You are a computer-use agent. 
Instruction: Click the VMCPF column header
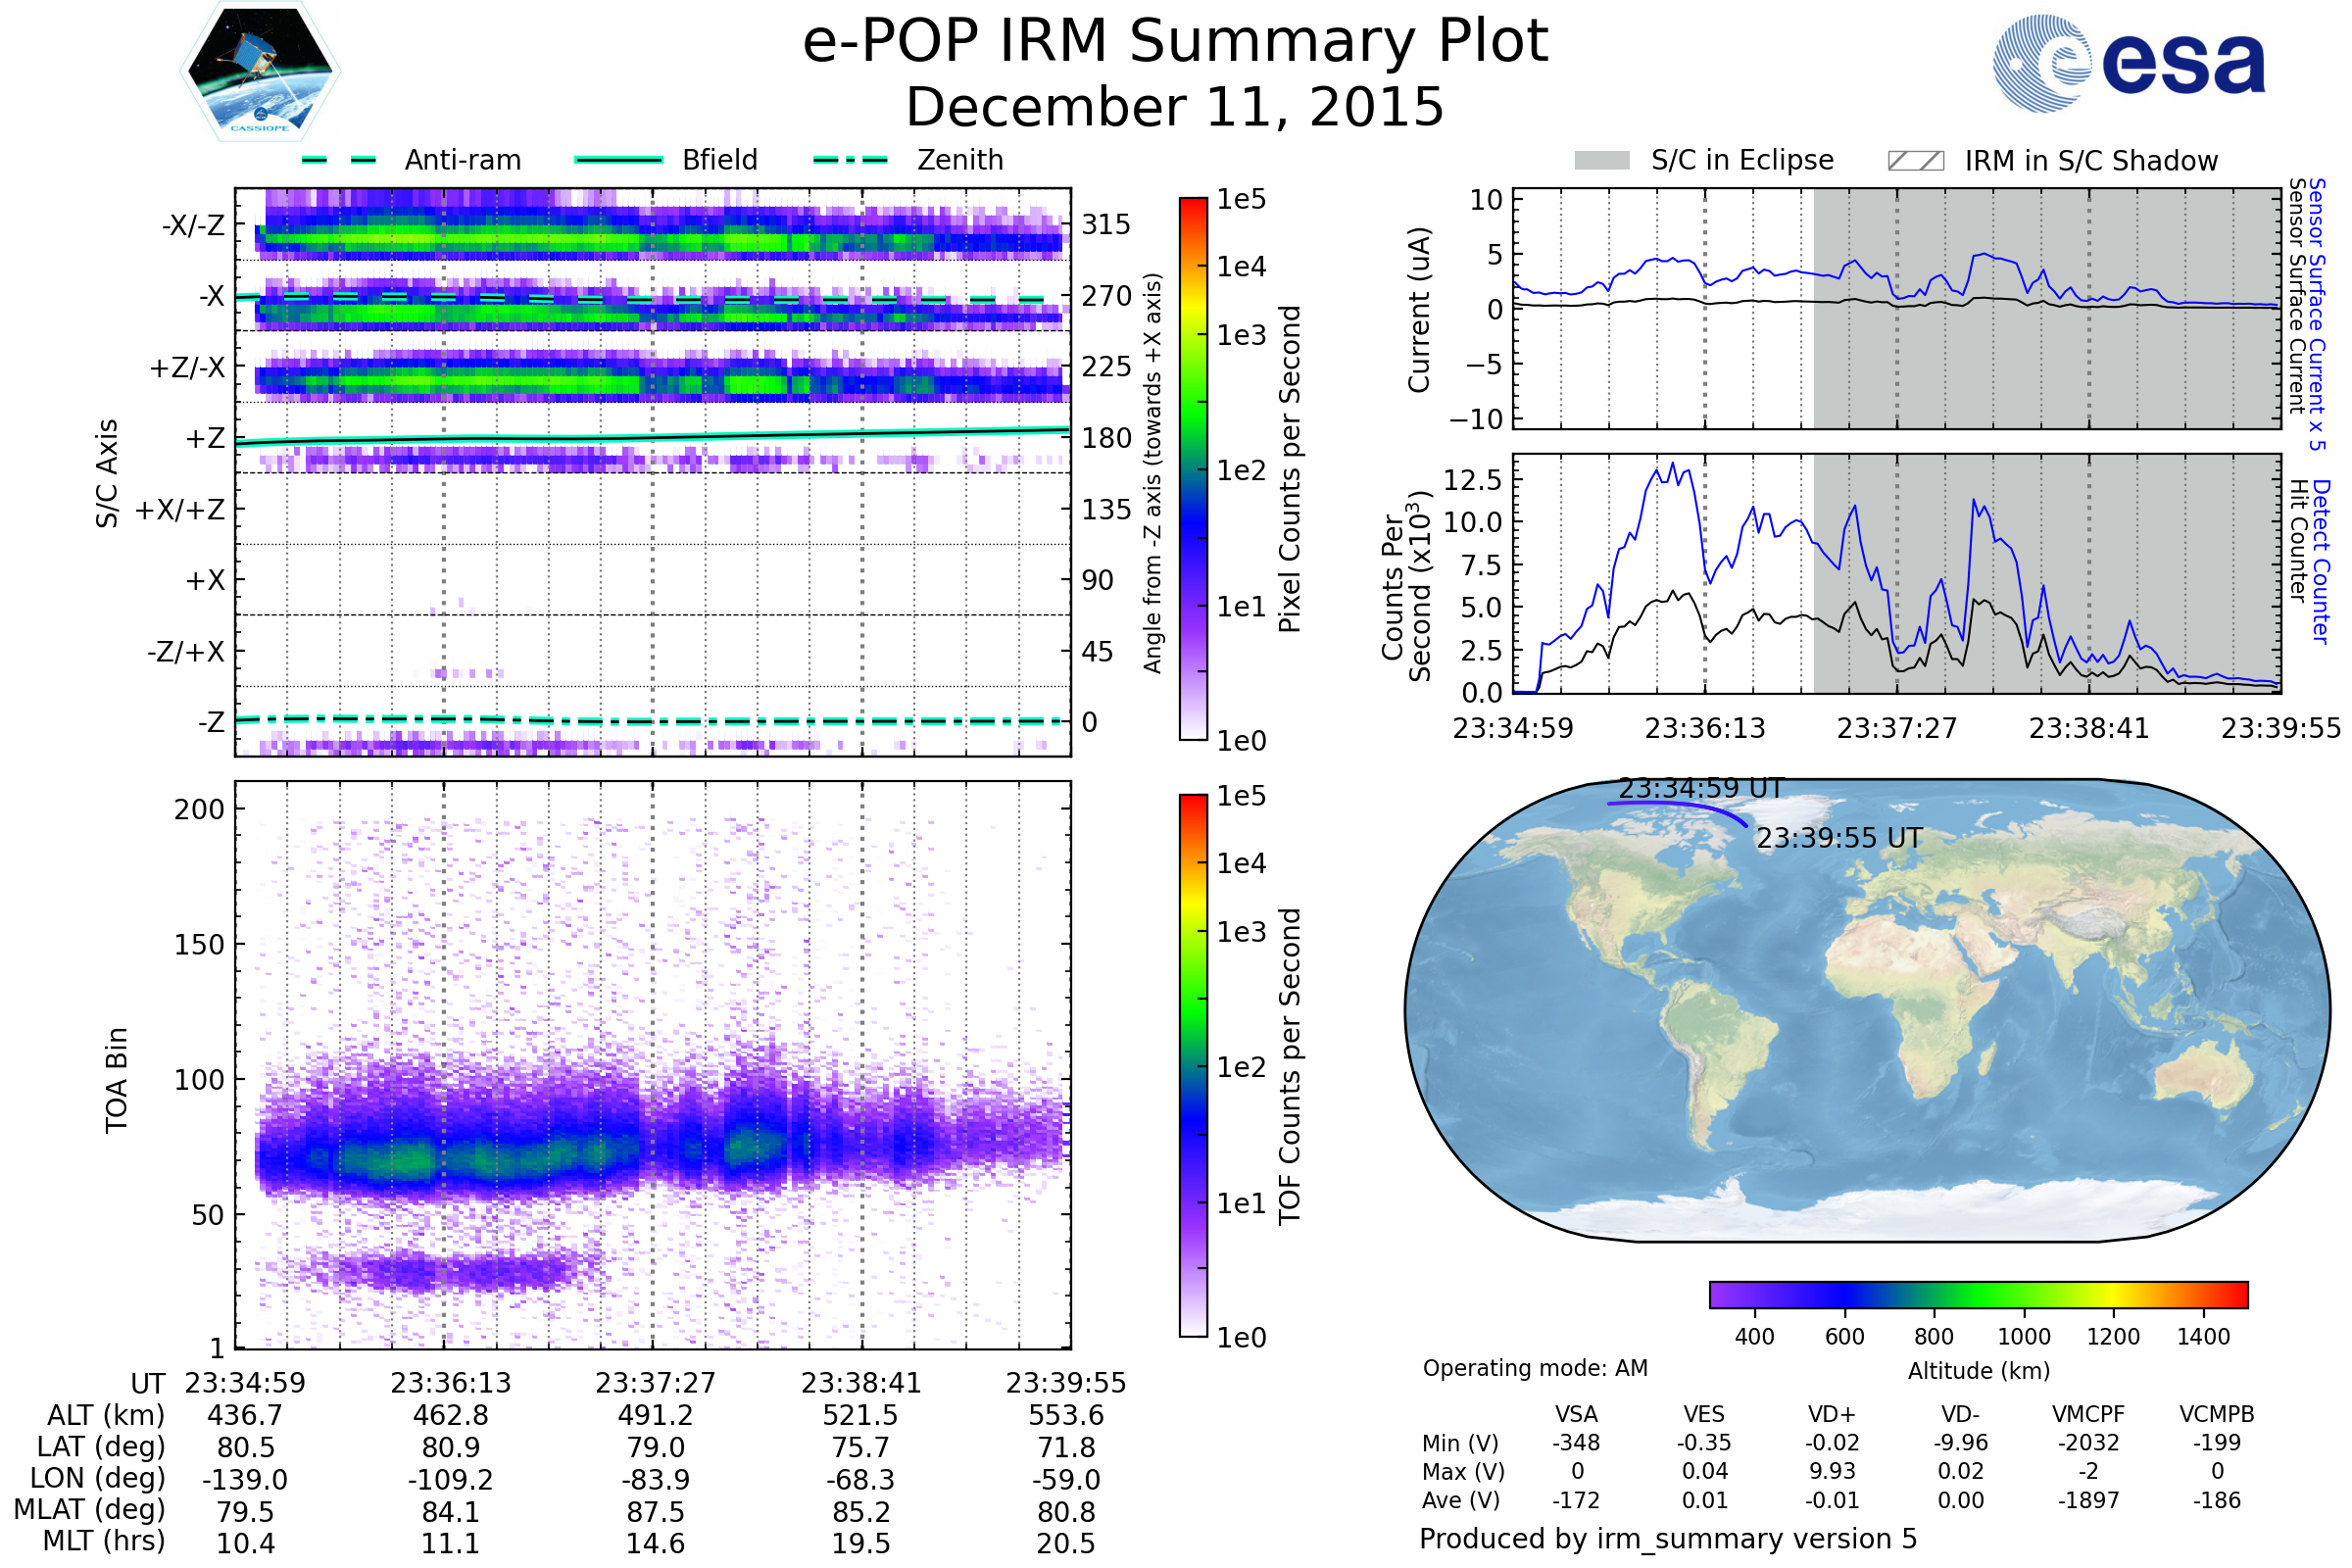(x=2088, y=1414)
